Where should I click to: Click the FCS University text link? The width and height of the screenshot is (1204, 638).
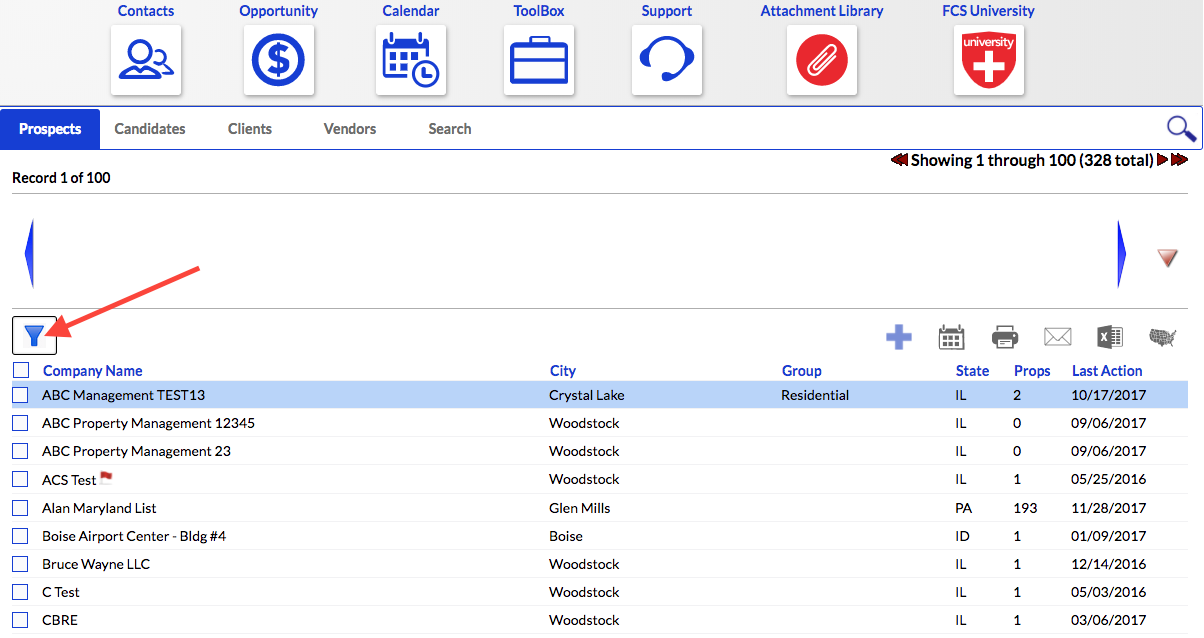(988, 11)
